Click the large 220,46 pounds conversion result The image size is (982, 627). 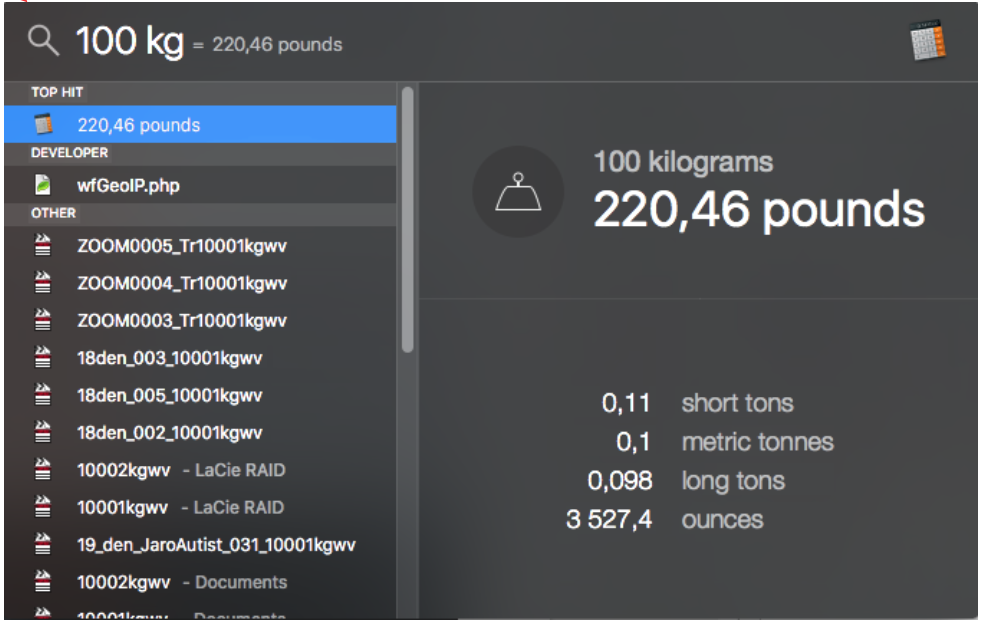click(759, 209)
